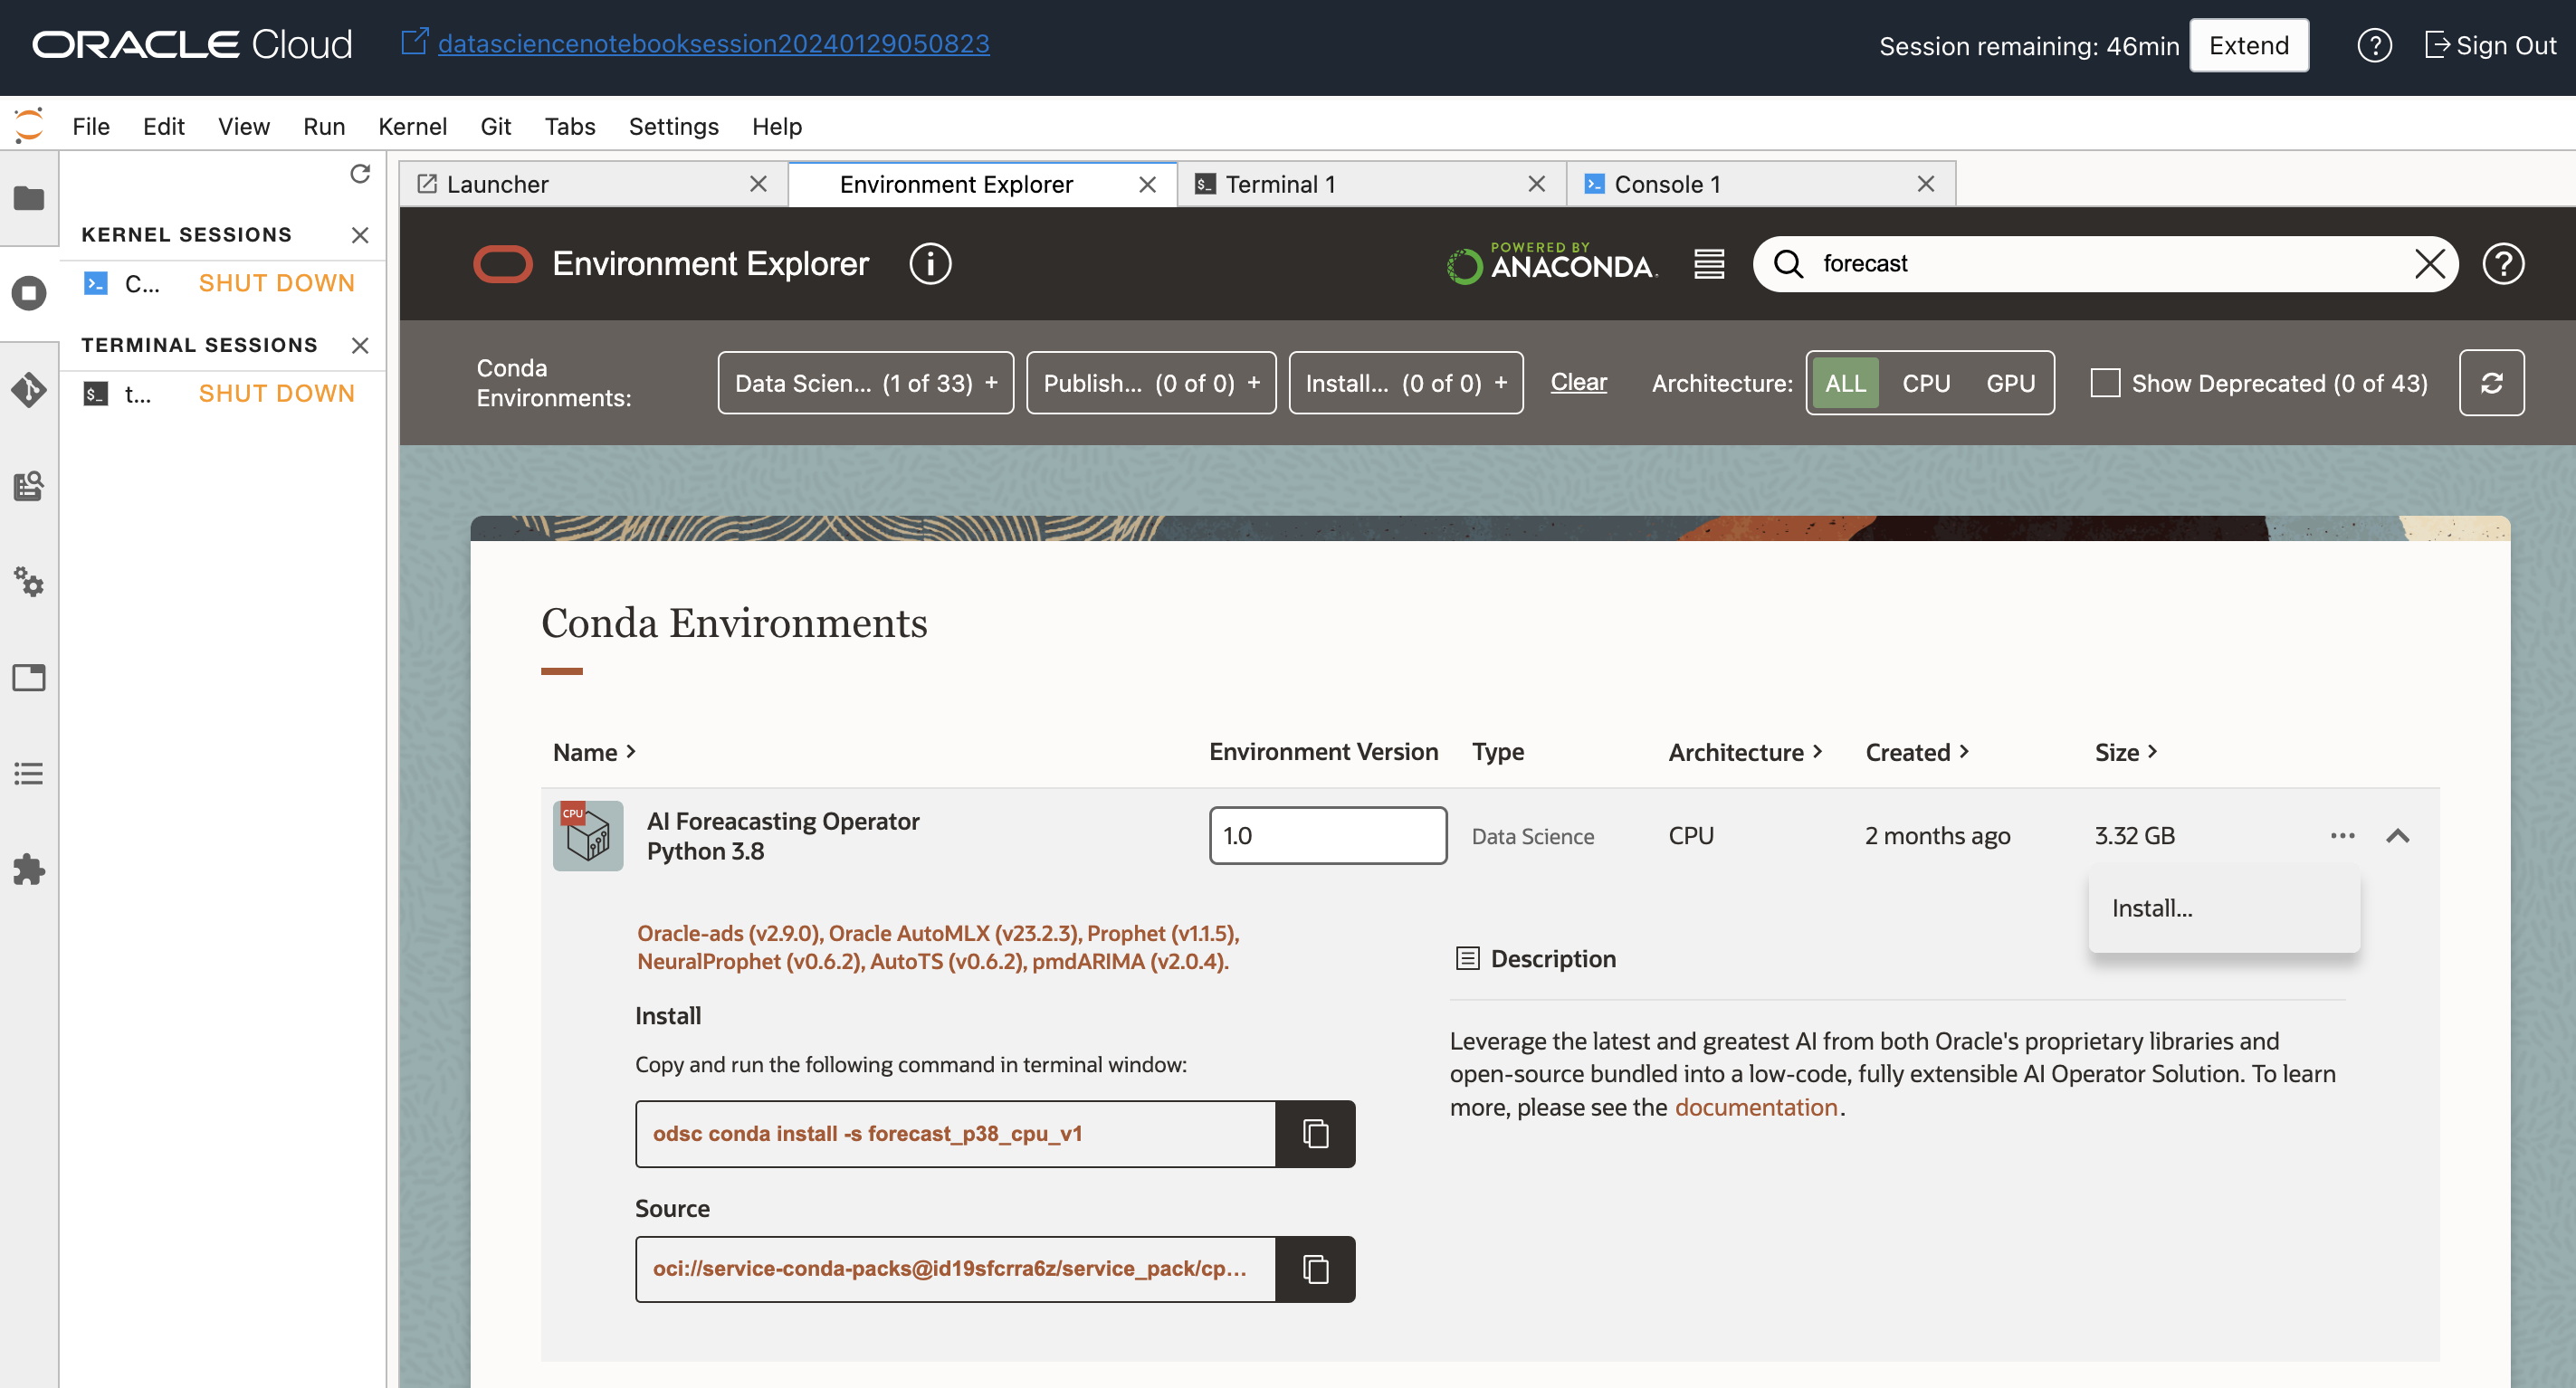Click the Extend session button
Screen dimensions: 2576x1388
click(2248, 45)
